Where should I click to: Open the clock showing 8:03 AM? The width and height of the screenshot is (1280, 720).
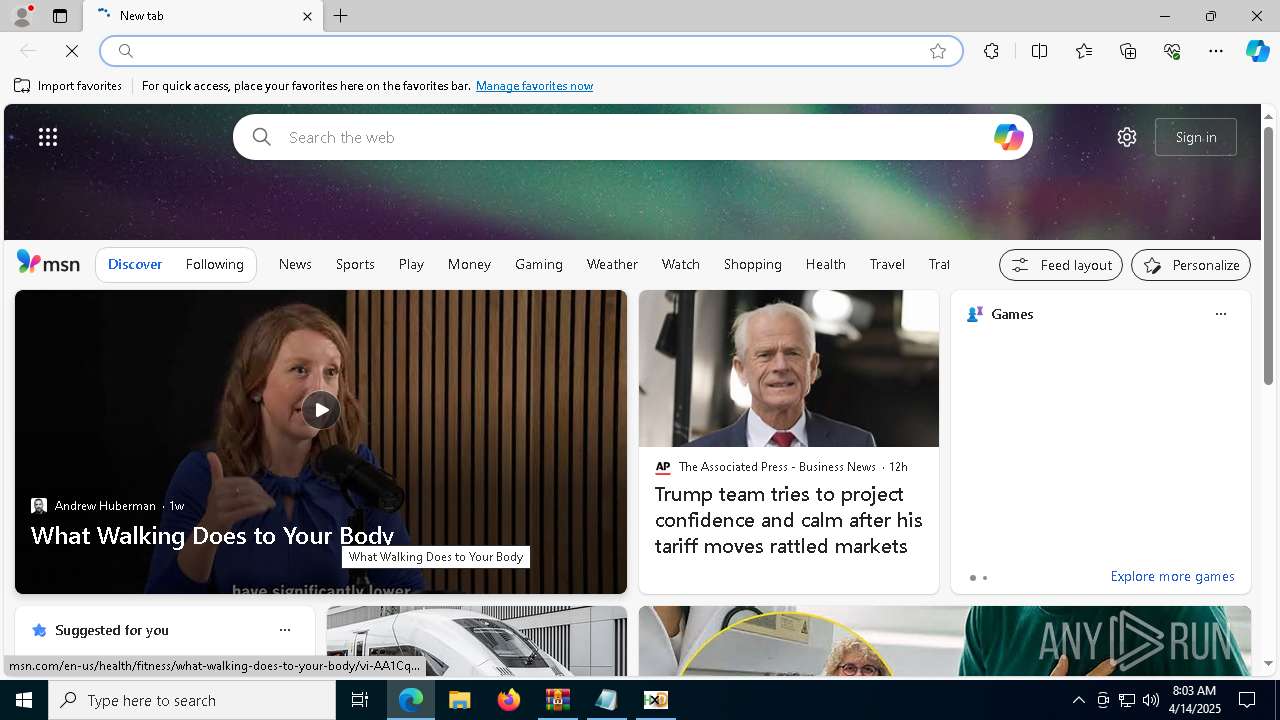(x=1195, y=700)
